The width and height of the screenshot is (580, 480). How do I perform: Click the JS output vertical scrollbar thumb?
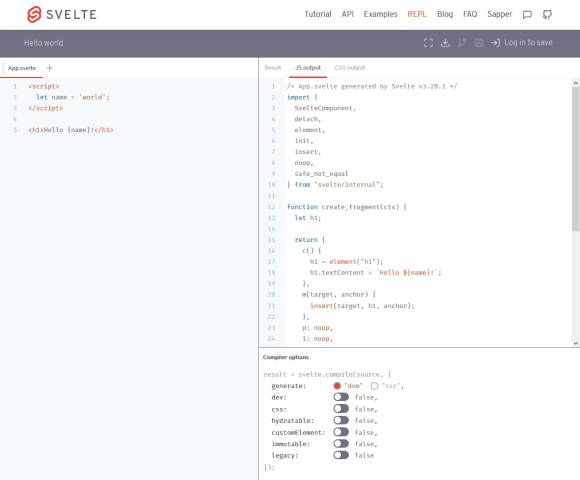click(x=576, y=159)
